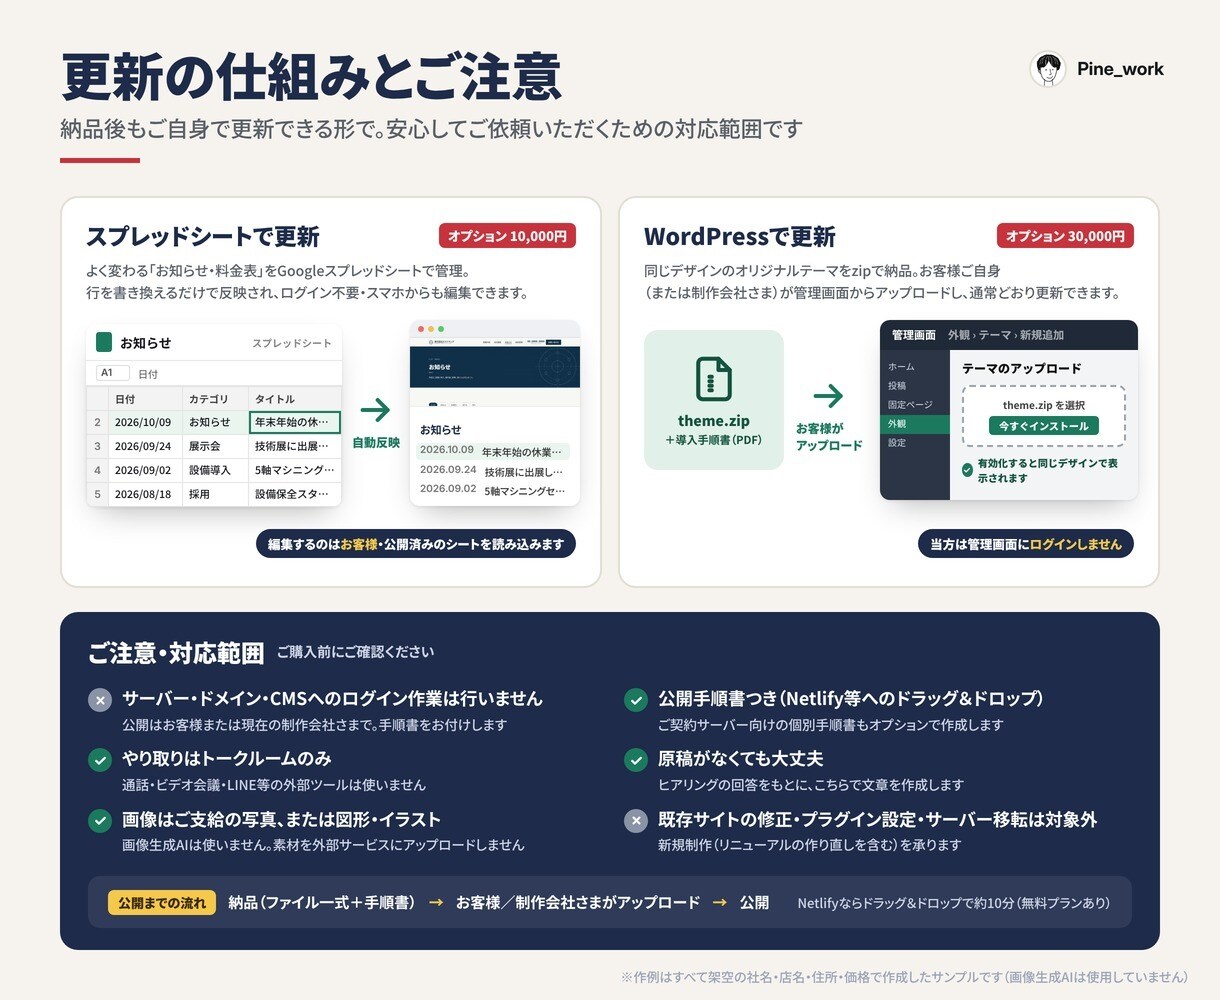The height and width of the screenshot is (1000, 1220).
Task: Click check icon beside 画像はご支給の写真
Action: (100, 821)
